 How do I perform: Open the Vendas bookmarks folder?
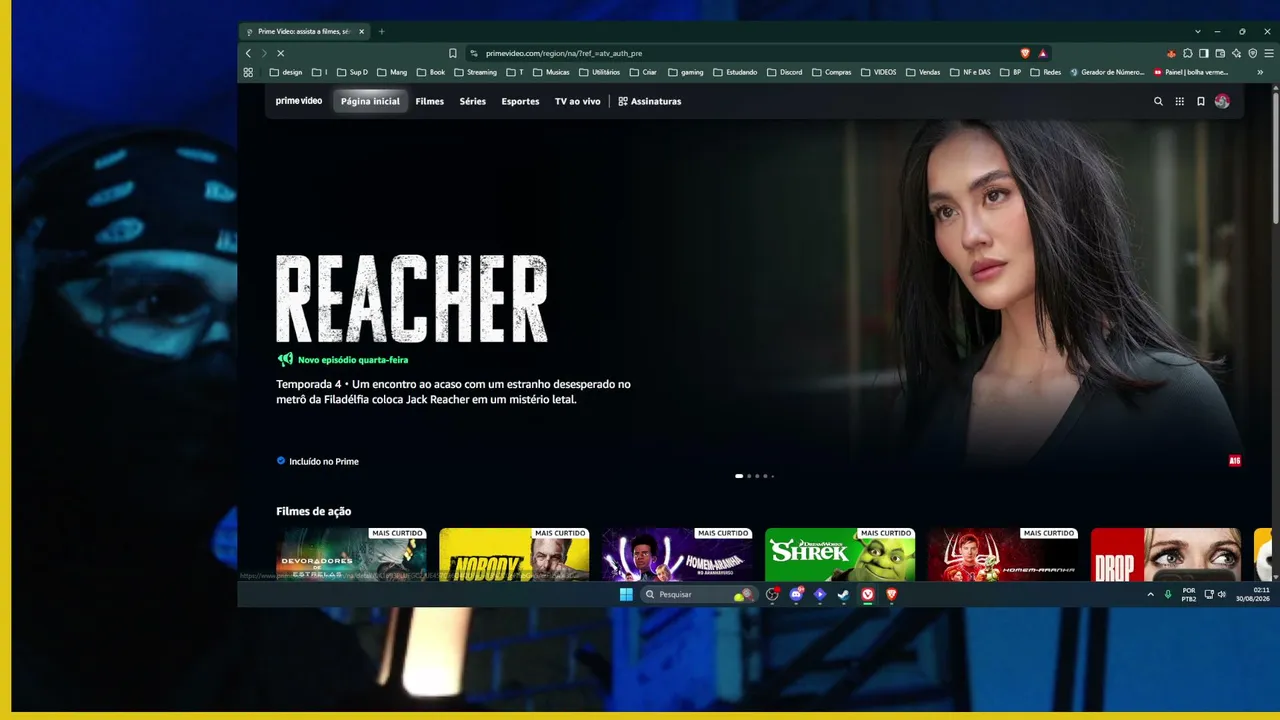click(x=923, y=72)
